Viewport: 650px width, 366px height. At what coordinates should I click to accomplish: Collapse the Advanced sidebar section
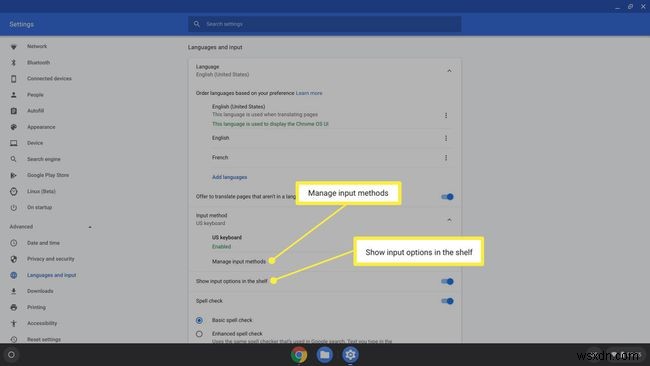click(x=90, y=227)
